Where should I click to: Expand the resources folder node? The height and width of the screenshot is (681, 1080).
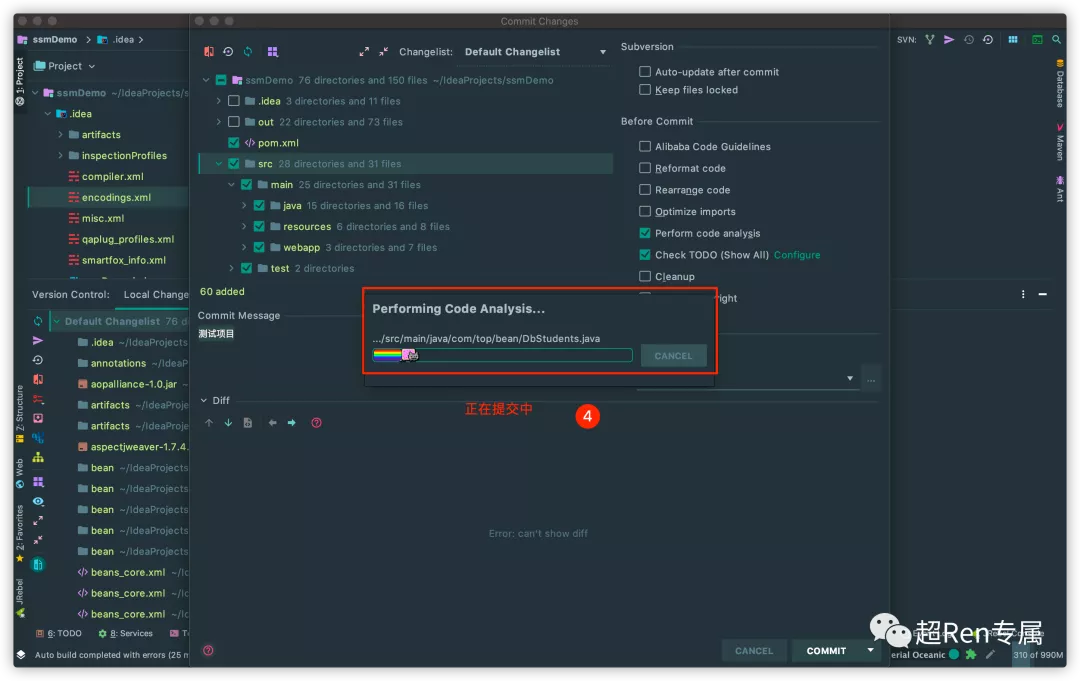click(244, 226)
